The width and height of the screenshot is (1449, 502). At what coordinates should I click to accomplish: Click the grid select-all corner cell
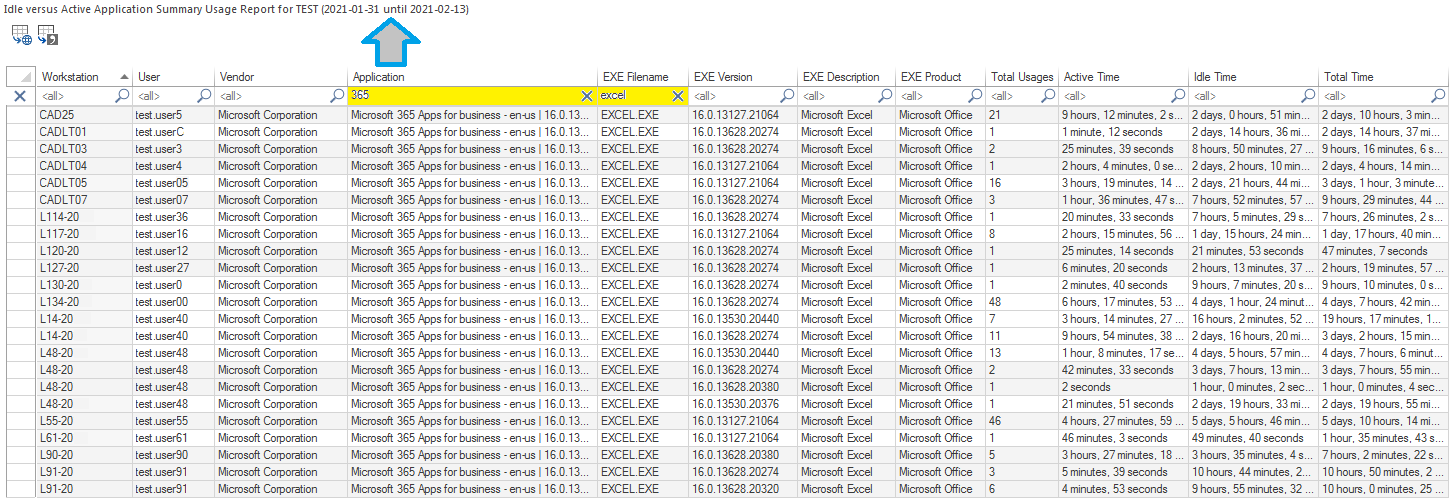(19, 77)
